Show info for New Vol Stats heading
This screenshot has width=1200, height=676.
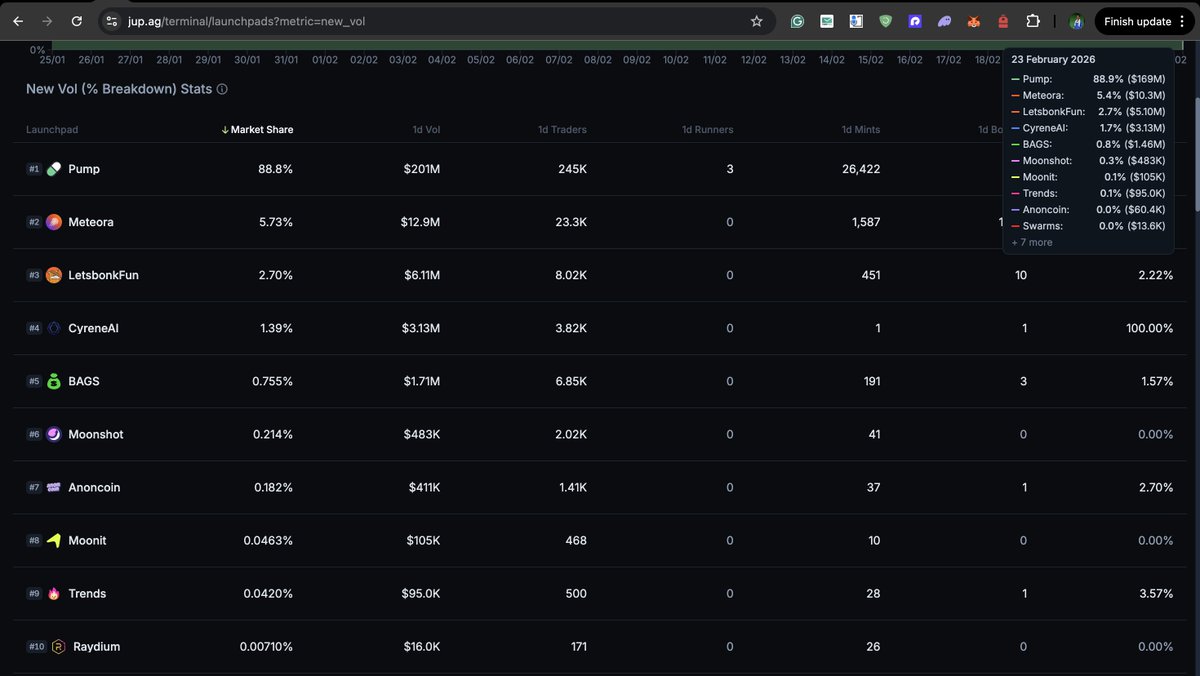[222, 89]
